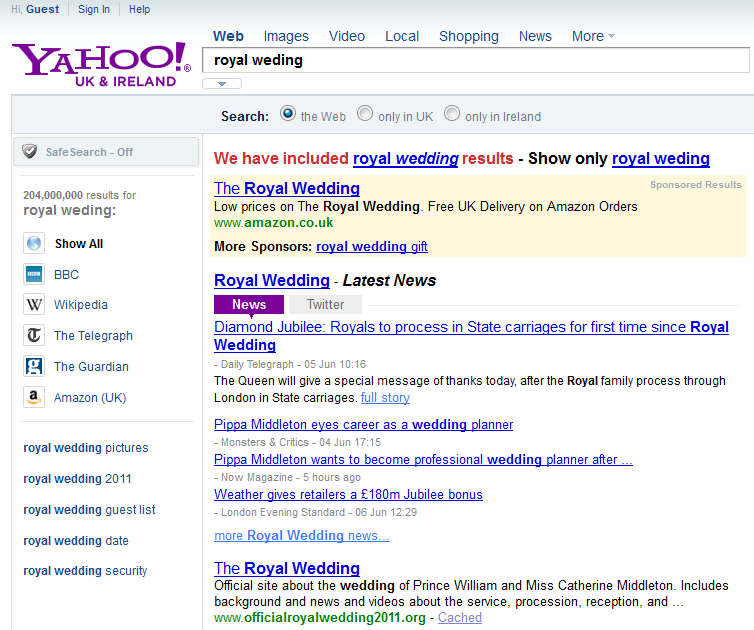Screen dimensions: 754x630
Task: Open 'Pippa Middleton eyes career' article
Action: [x=364, y=425]
